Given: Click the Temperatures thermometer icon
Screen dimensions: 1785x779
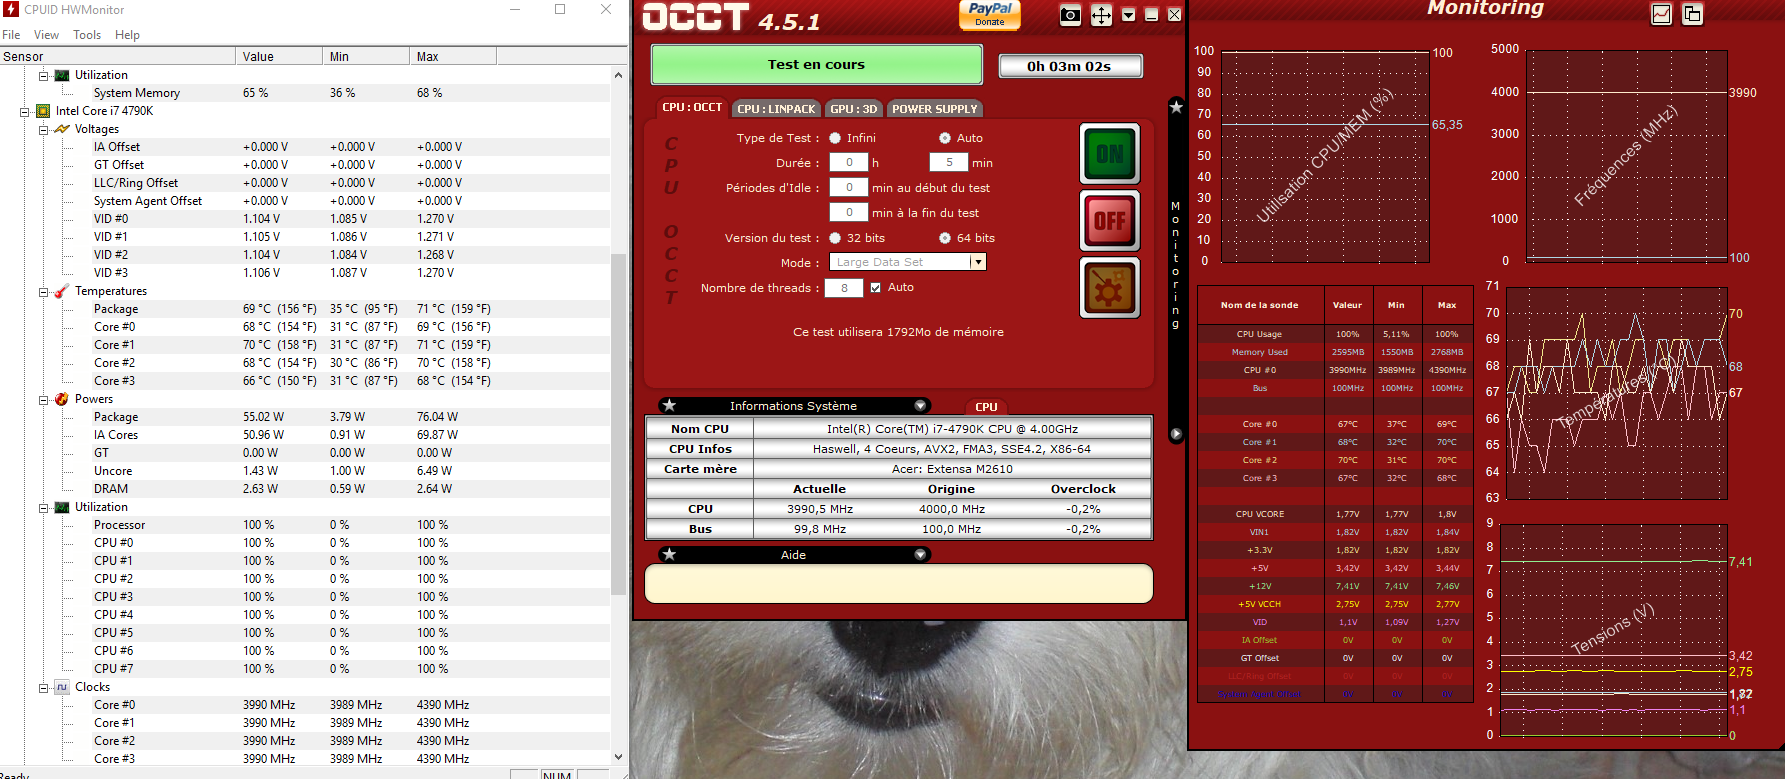Looking at the screenshot, I should point(62,291).
